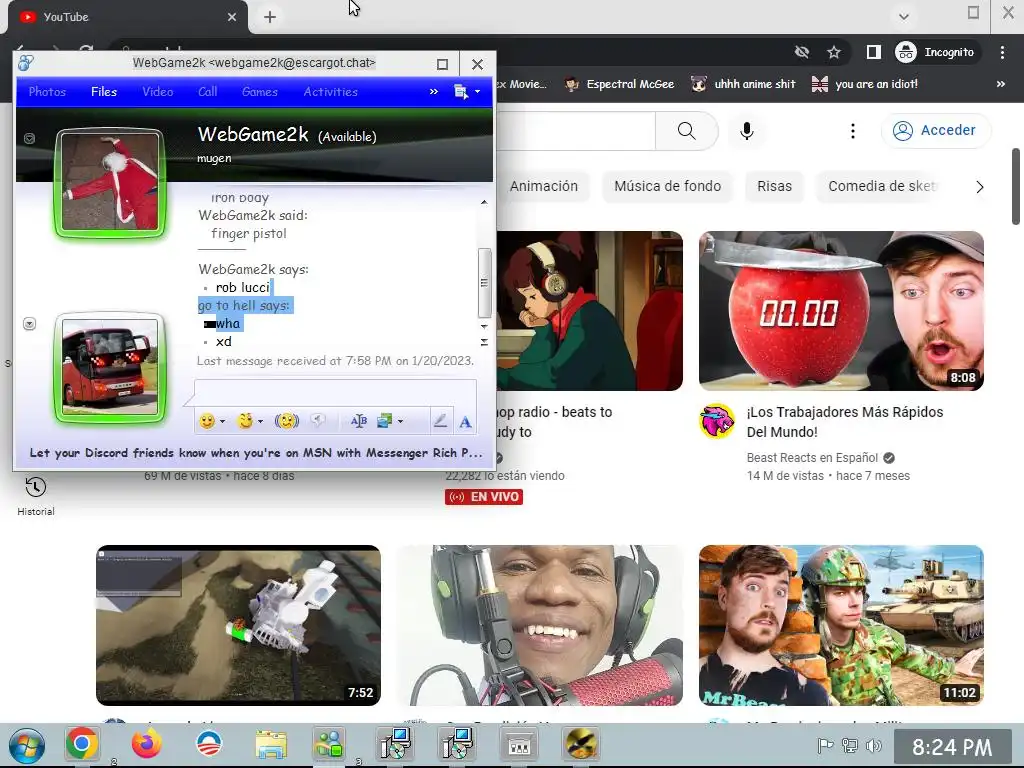The width and height of the screenshot is (1024, 768).
Task: Open the Files menu in Messenger
Action: click(x=104, y=92)
